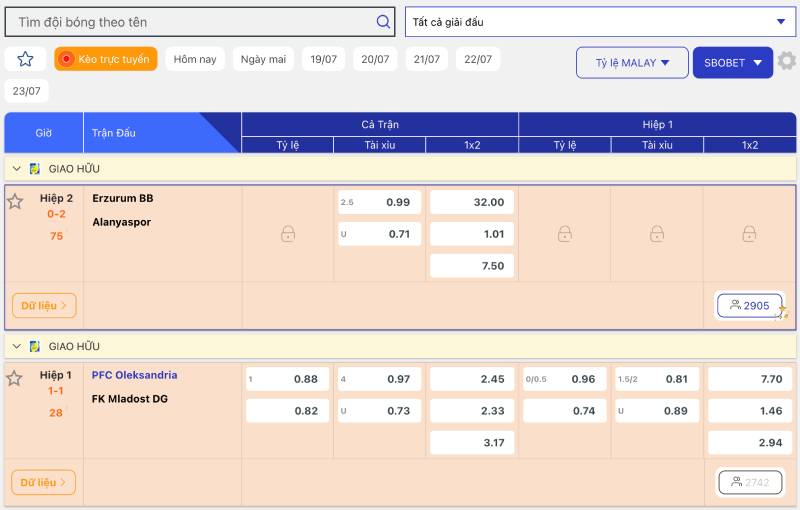Viewport: 800px width, 510px height.
Task: Click the locked first-half 1x2 icon
Action: 749,234
